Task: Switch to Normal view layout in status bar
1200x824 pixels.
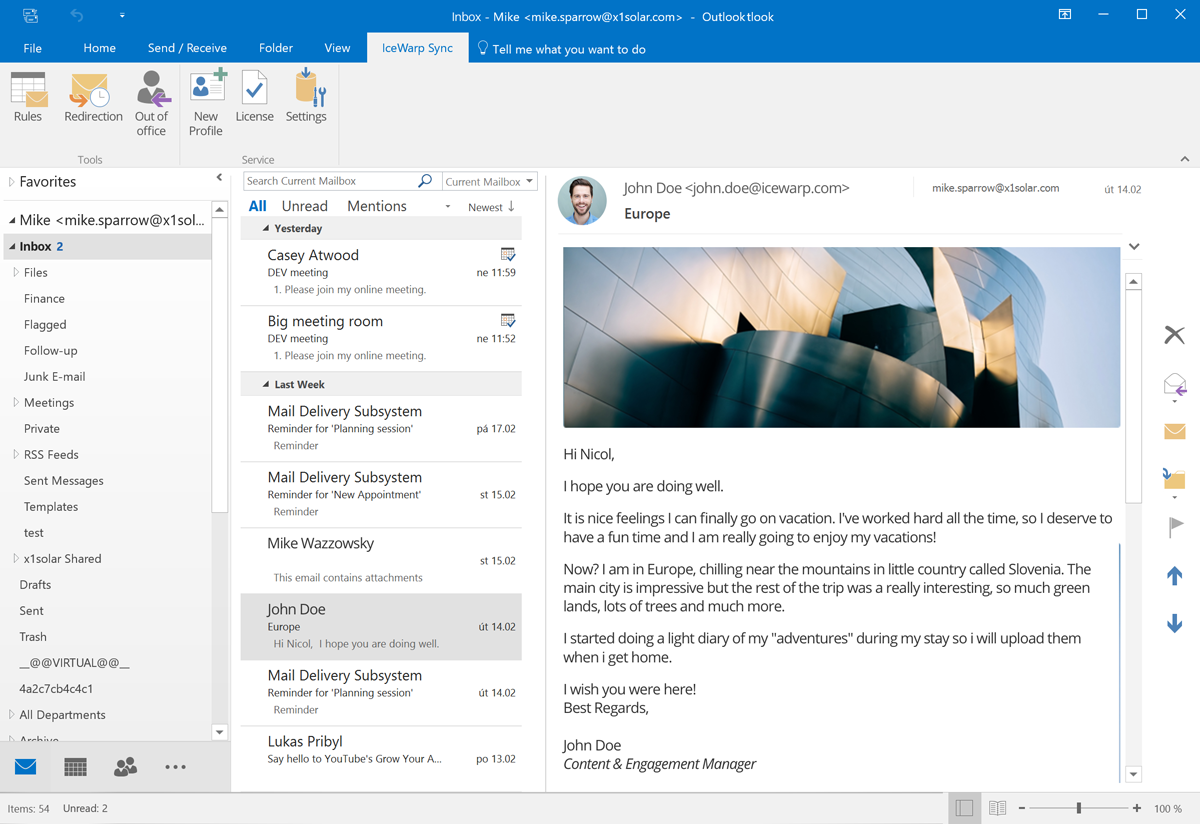Action: point(964,808)
